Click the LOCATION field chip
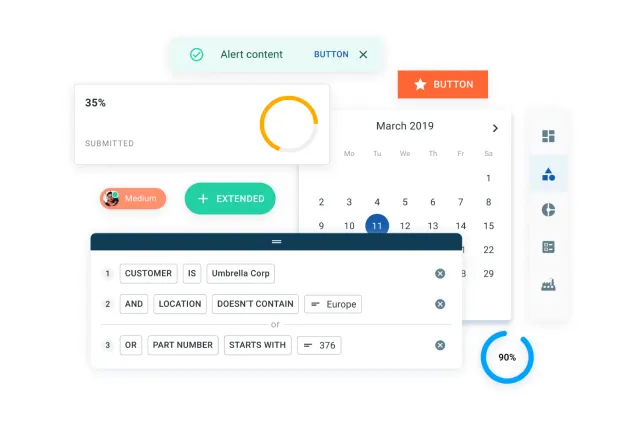The height and width of the screenshot is (427, 640). 180,304
